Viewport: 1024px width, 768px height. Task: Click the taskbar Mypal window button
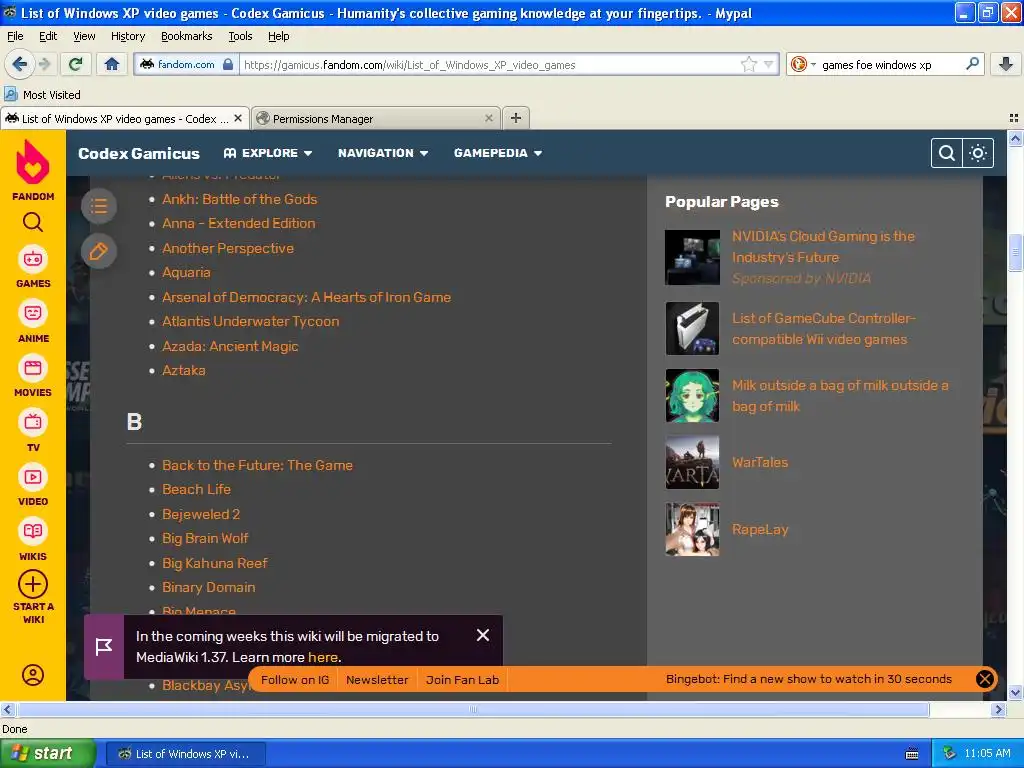tap(185, 754)
